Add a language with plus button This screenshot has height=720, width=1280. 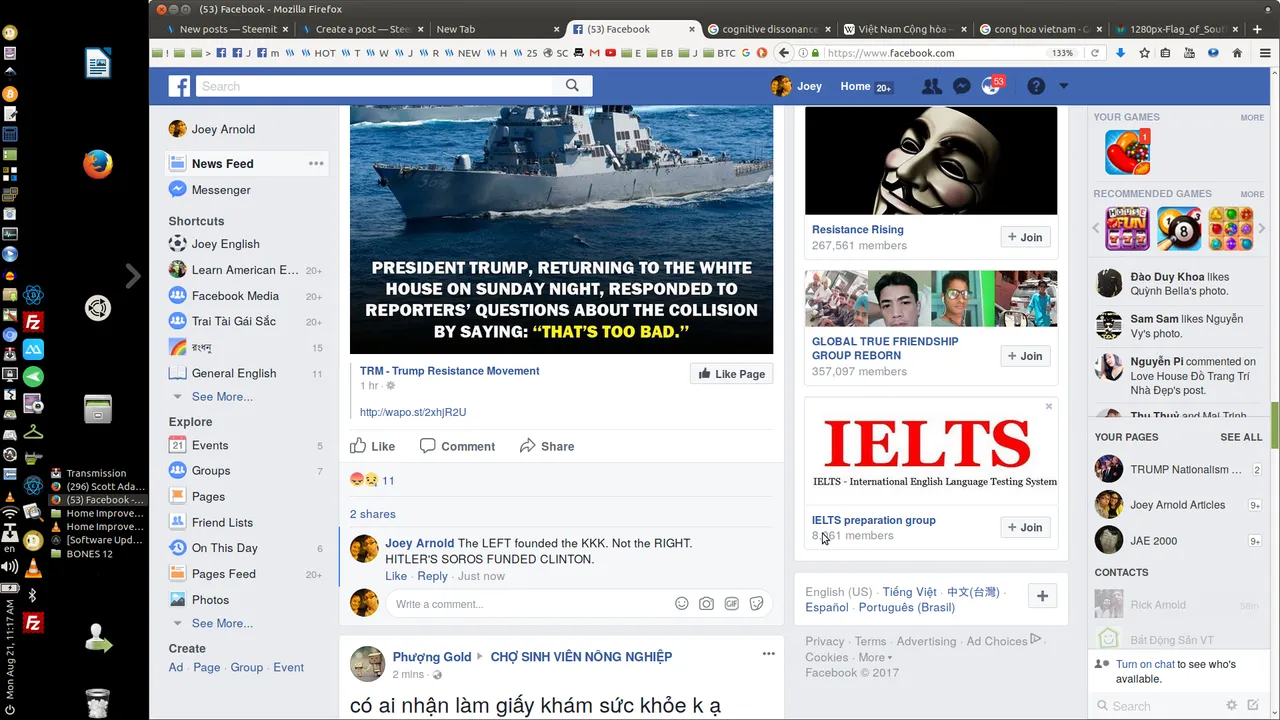click(x=1042, y=596)
